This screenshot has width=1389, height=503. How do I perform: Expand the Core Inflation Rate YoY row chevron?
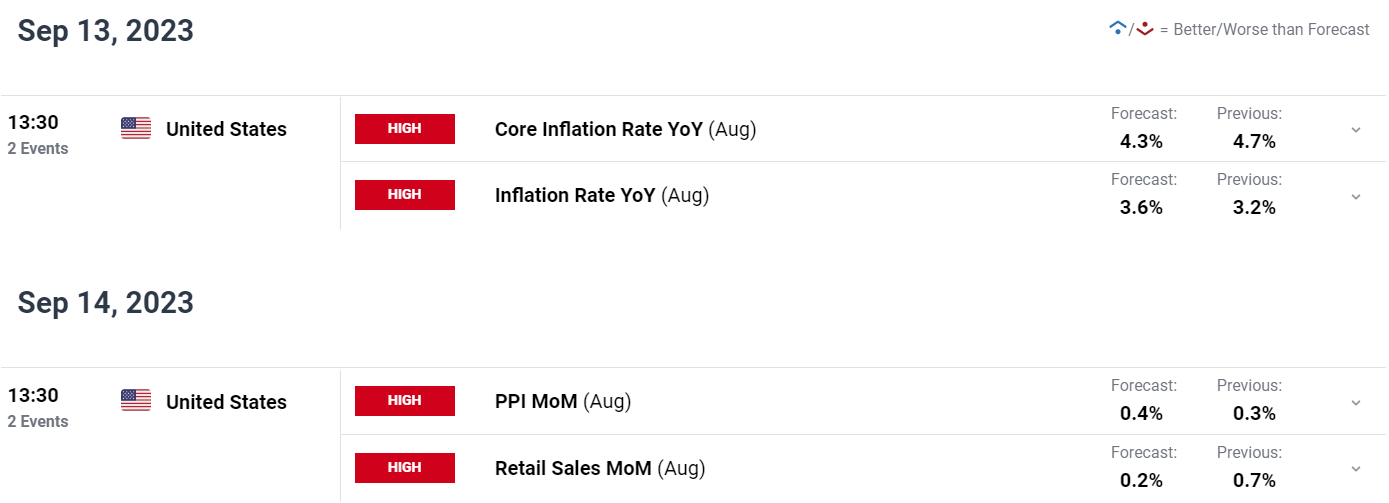click(x=1356, y=130)
